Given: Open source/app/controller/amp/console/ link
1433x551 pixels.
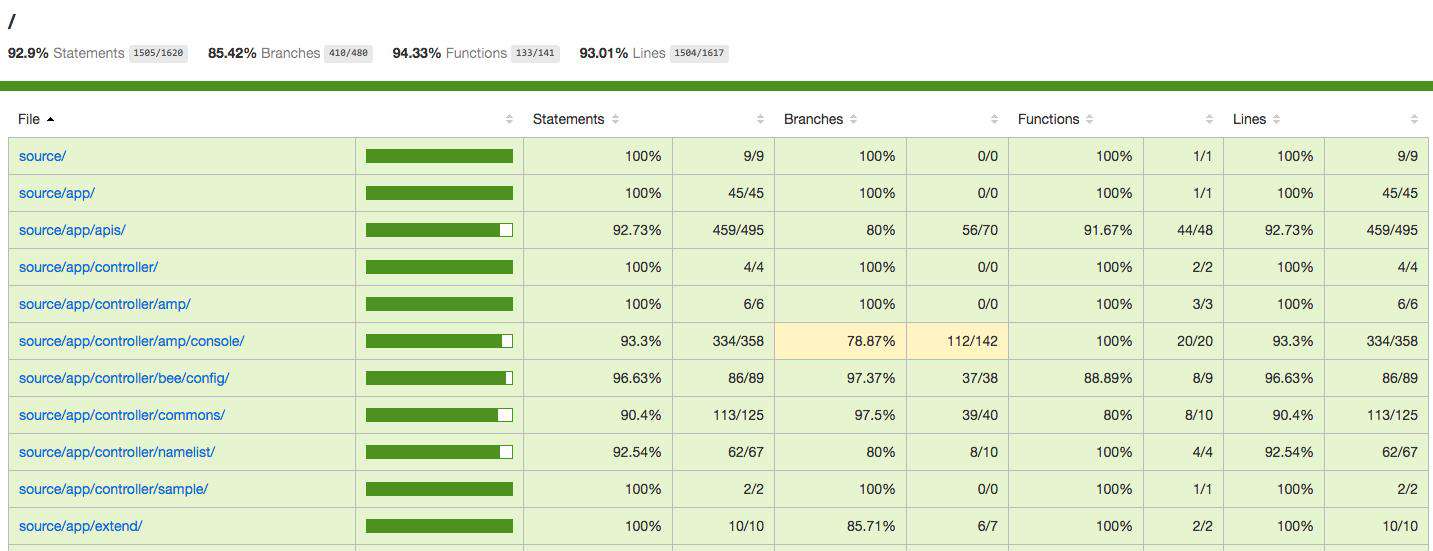Looking at the screenshot, I should click(x=131, y=341).
